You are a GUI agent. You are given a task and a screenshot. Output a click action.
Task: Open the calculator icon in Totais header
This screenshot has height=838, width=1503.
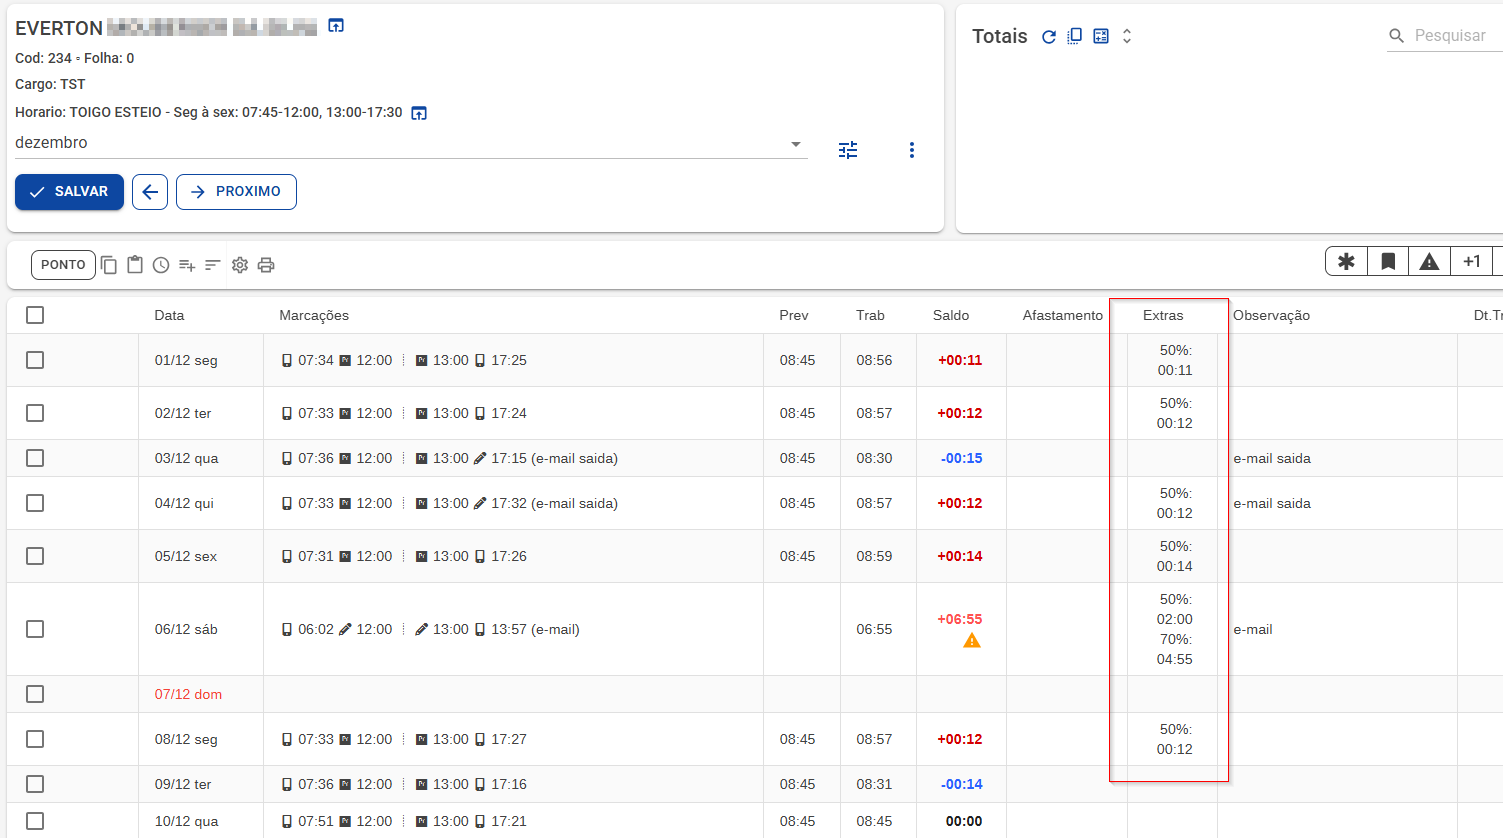[1101, 36]
